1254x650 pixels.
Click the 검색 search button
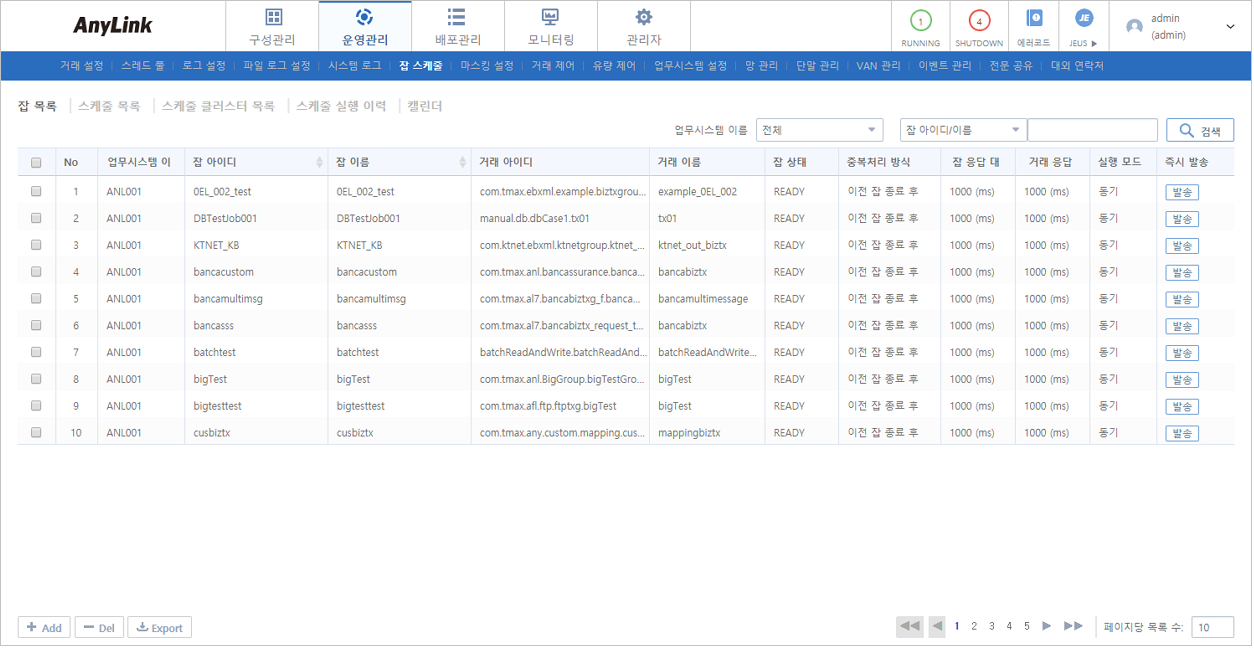1200,131
